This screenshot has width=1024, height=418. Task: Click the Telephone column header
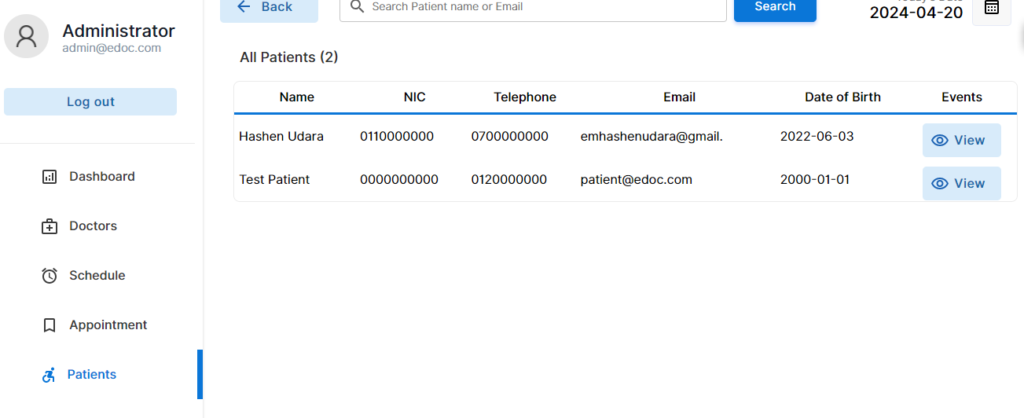(525, 97)
